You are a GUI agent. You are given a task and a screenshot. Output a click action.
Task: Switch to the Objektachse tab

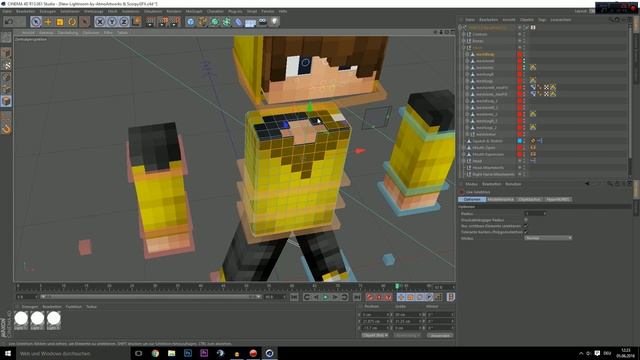click(x=529, y=199)
